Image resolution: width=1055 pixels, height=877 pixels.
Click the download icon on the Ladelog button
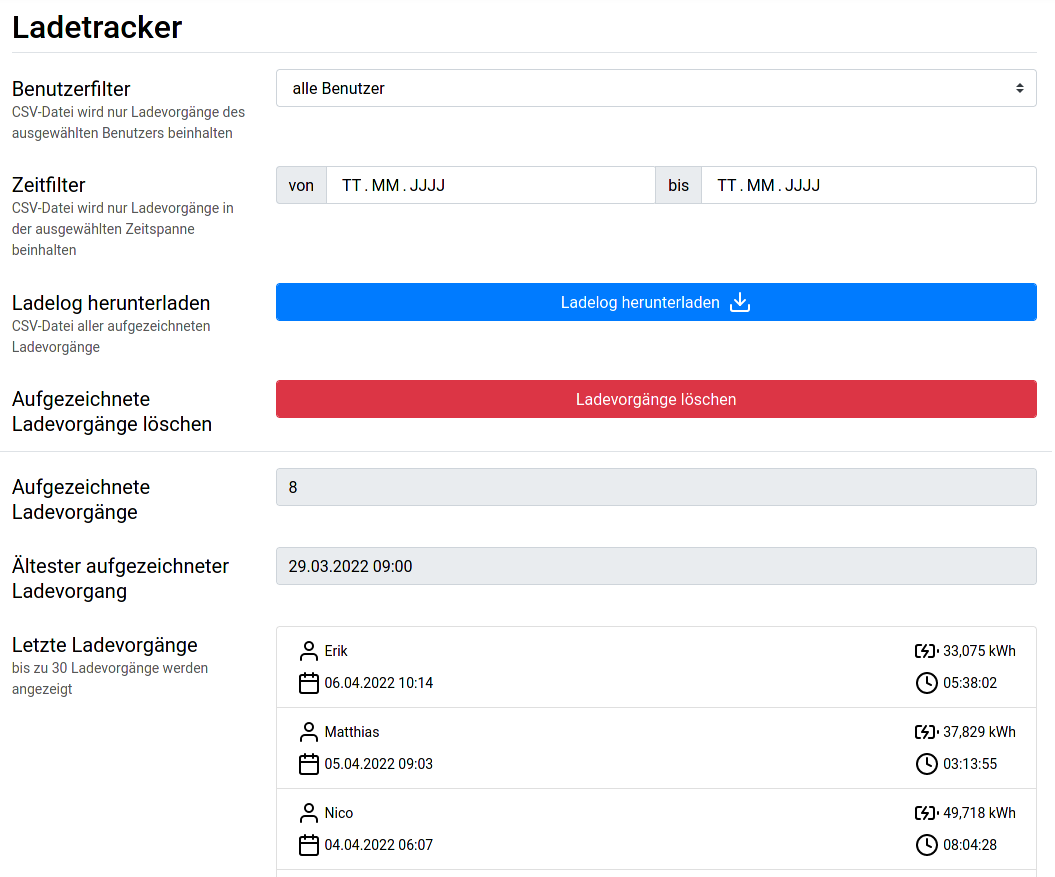740,302
